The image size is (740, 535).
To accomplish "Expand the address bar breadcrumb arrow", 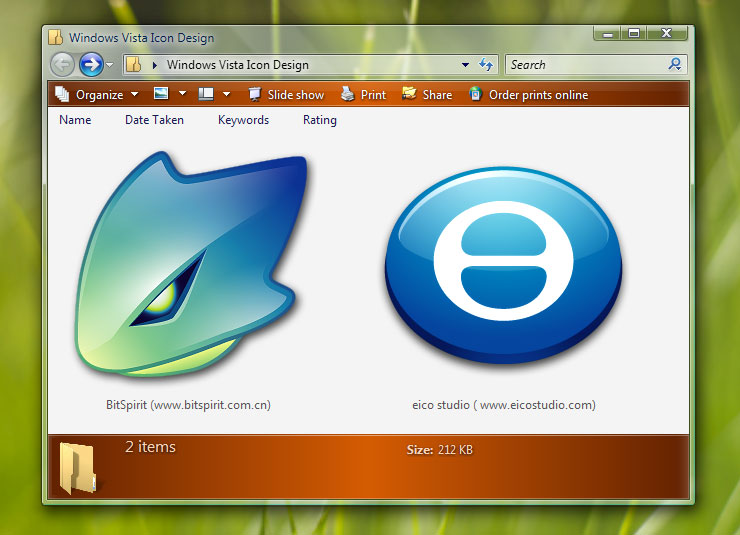I will click(154, 65).
